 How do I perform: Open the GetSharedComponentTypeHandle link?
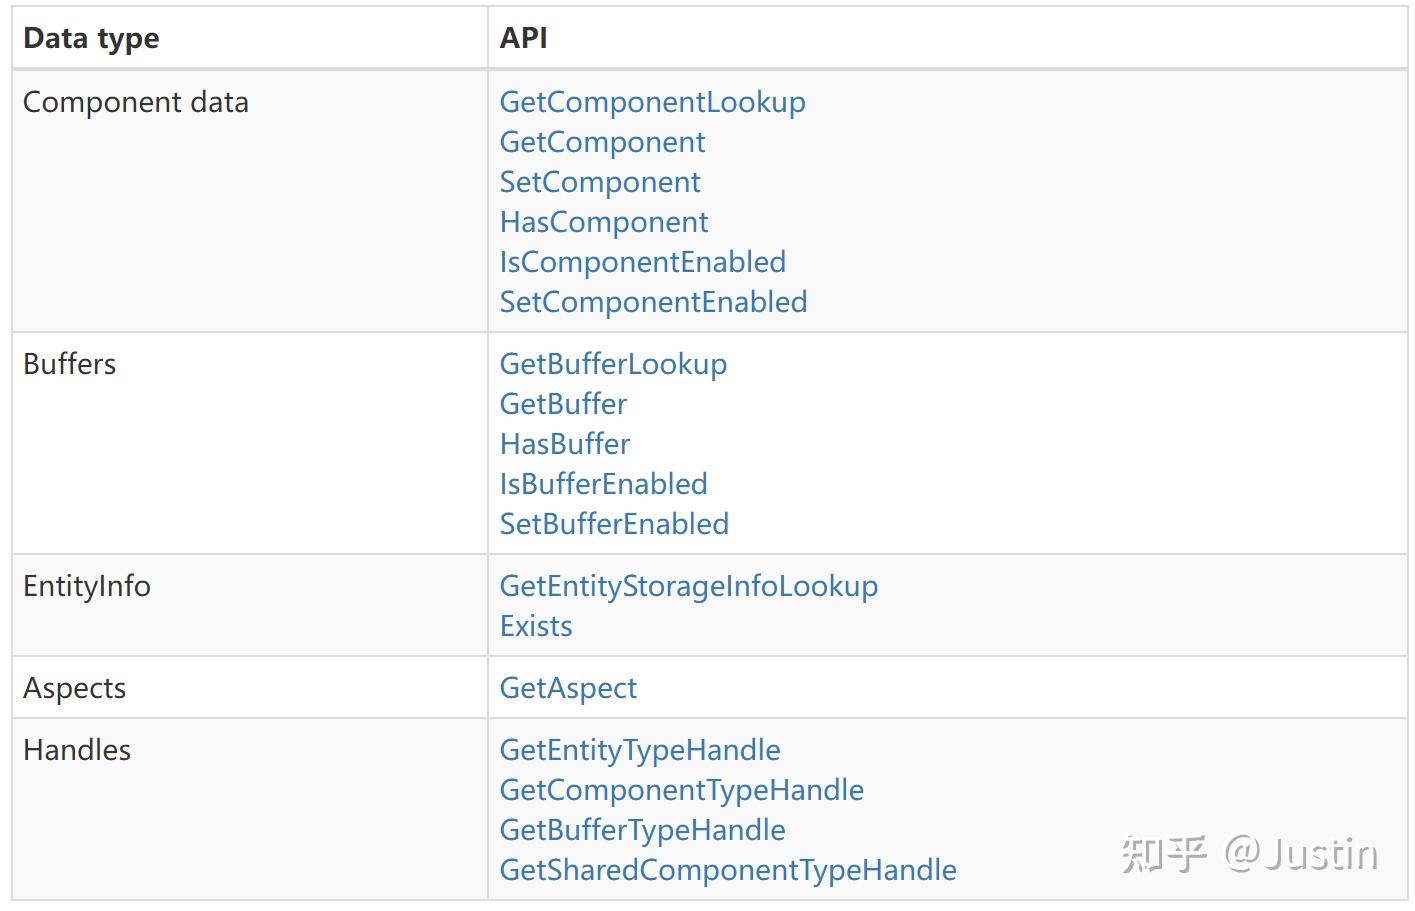point(728,870)
